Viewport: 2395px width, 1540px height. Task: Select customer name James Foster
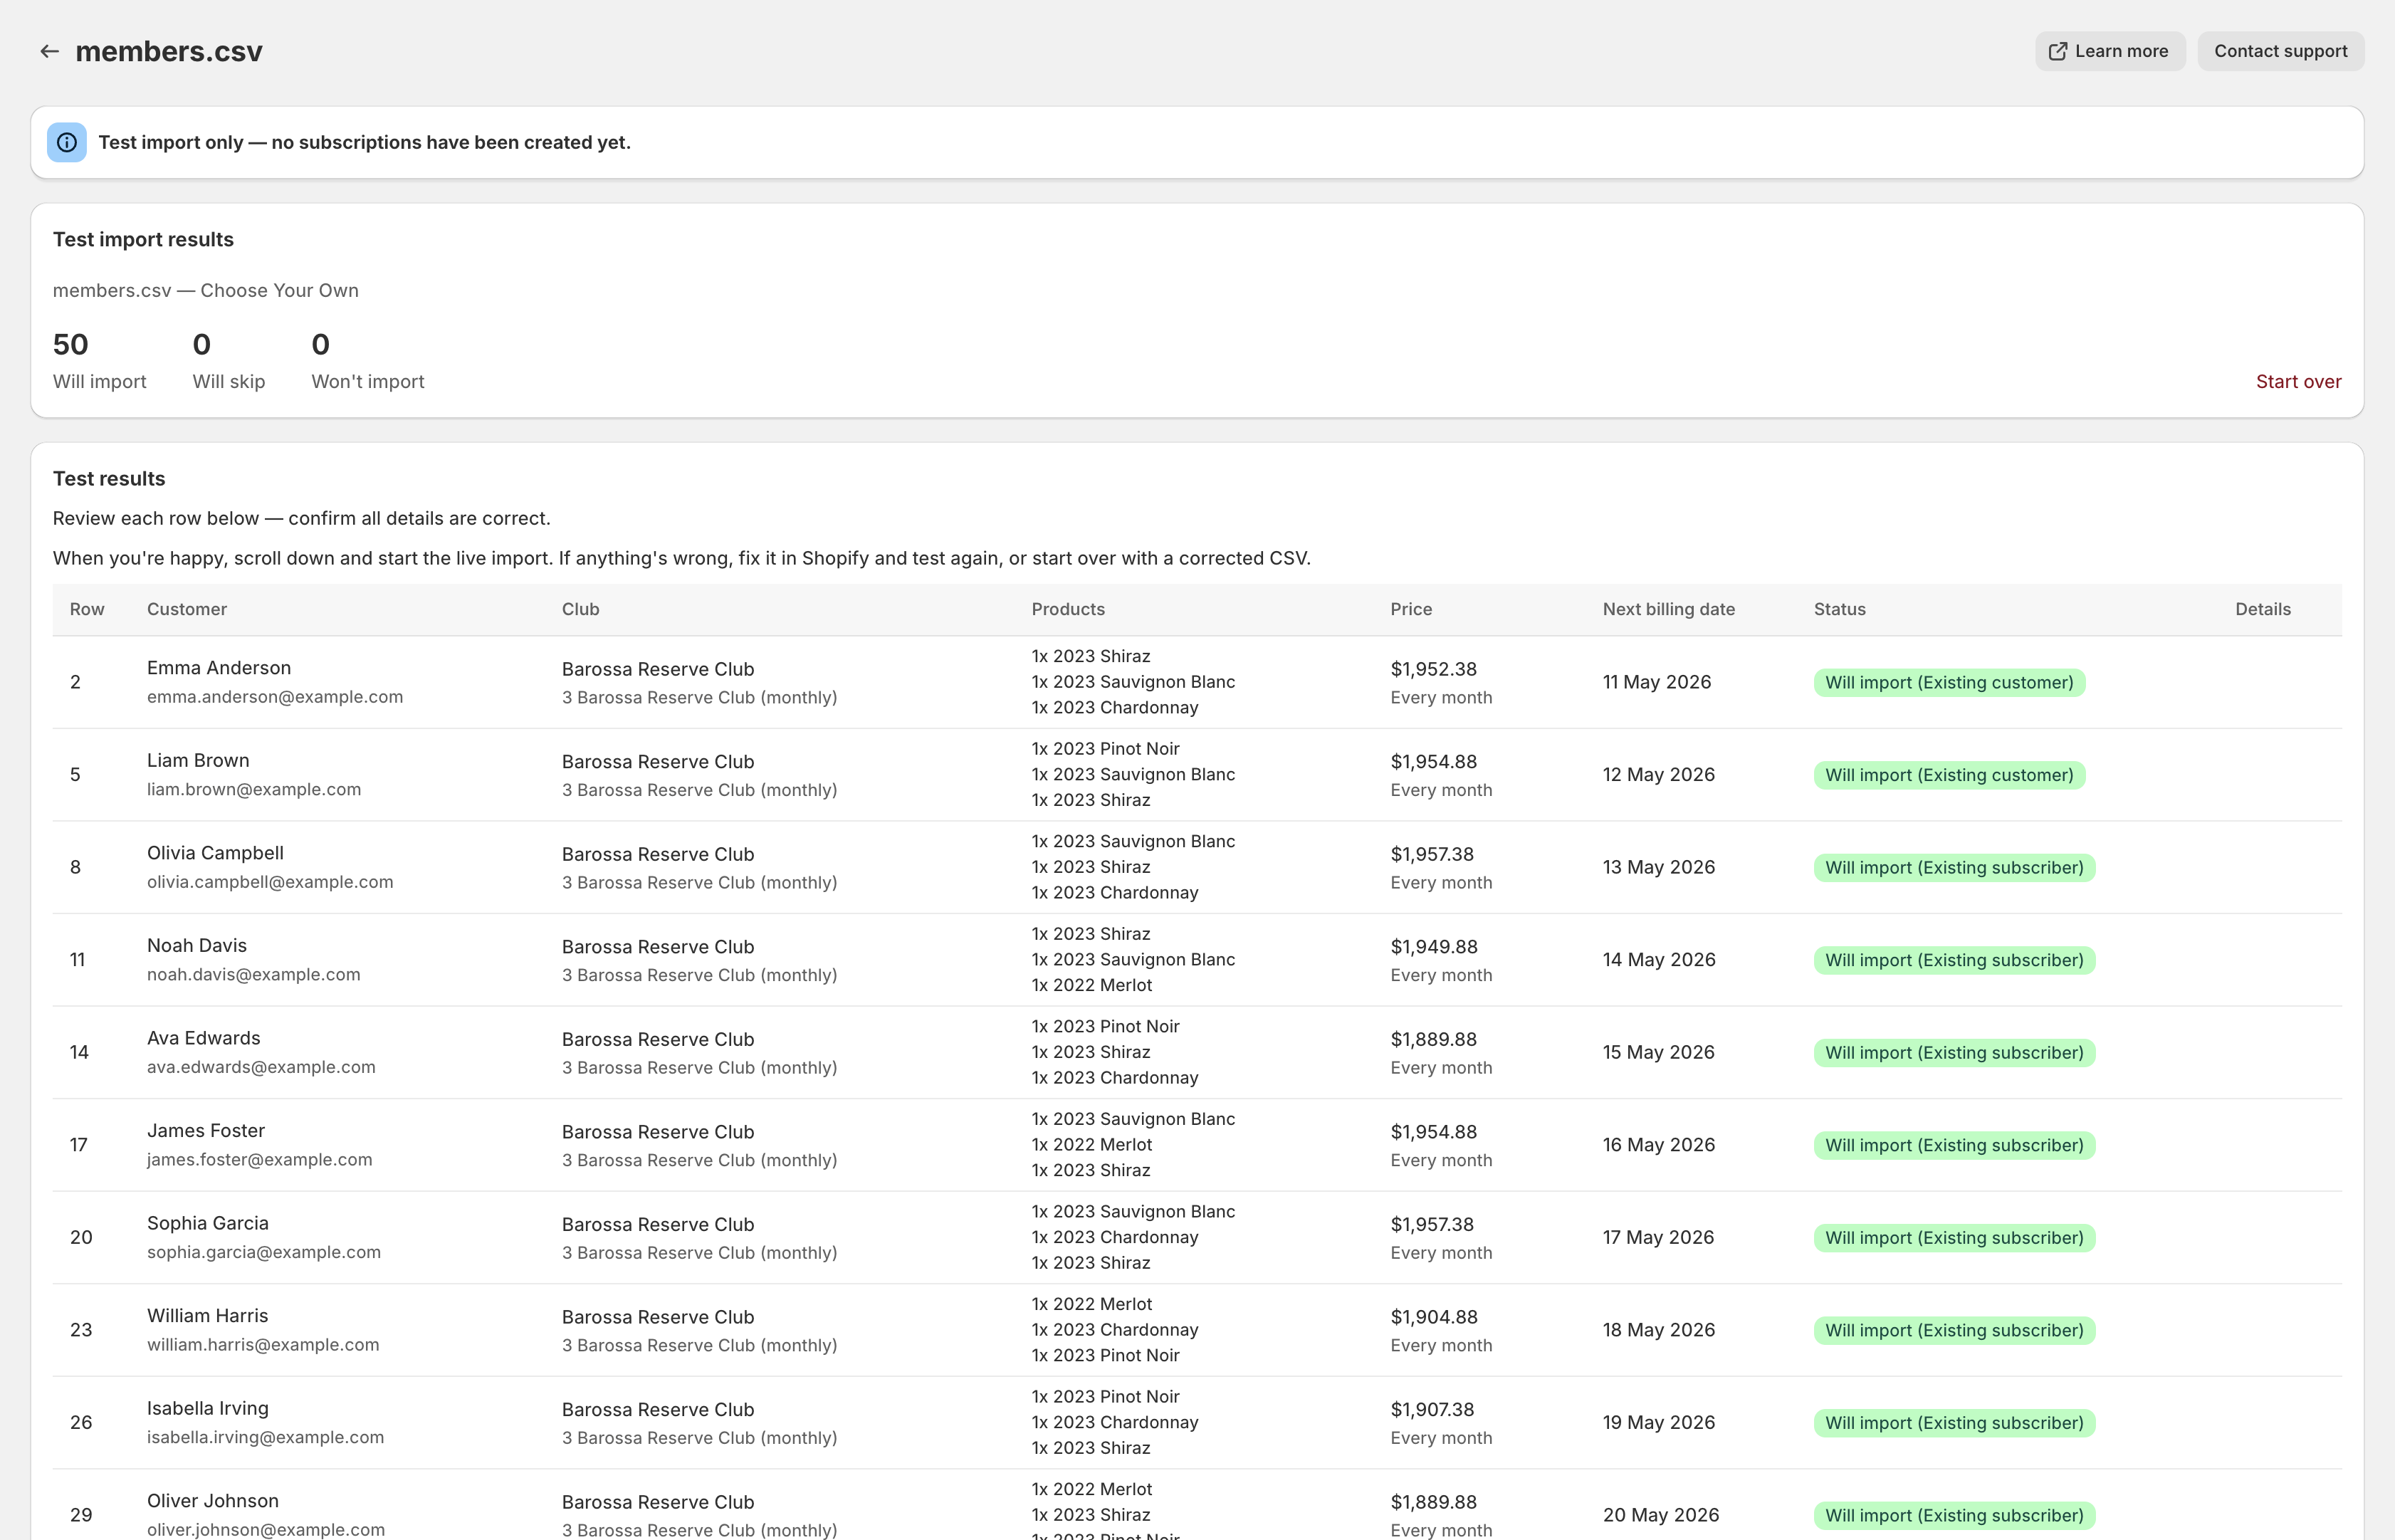pos(206,1130)
